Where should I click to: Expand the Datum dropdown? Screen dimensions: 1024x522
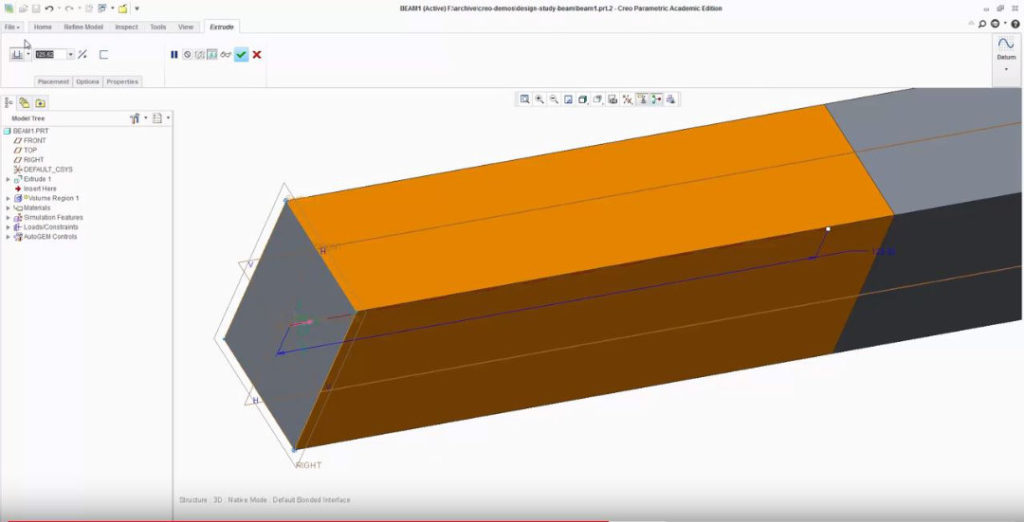[1006, 69]
